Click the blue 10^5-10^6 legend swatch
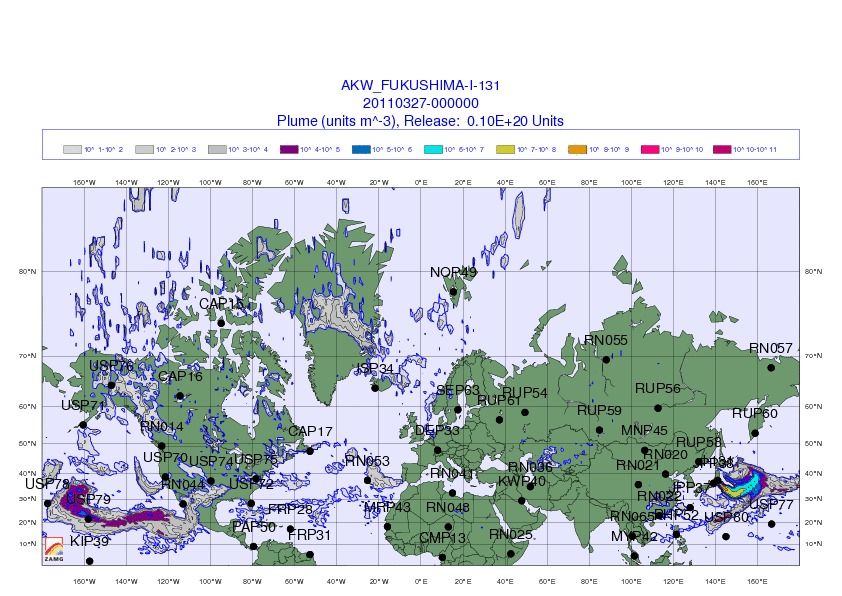Screen dimensions: 842x596 pyautogui.click(x=361, y=149)
